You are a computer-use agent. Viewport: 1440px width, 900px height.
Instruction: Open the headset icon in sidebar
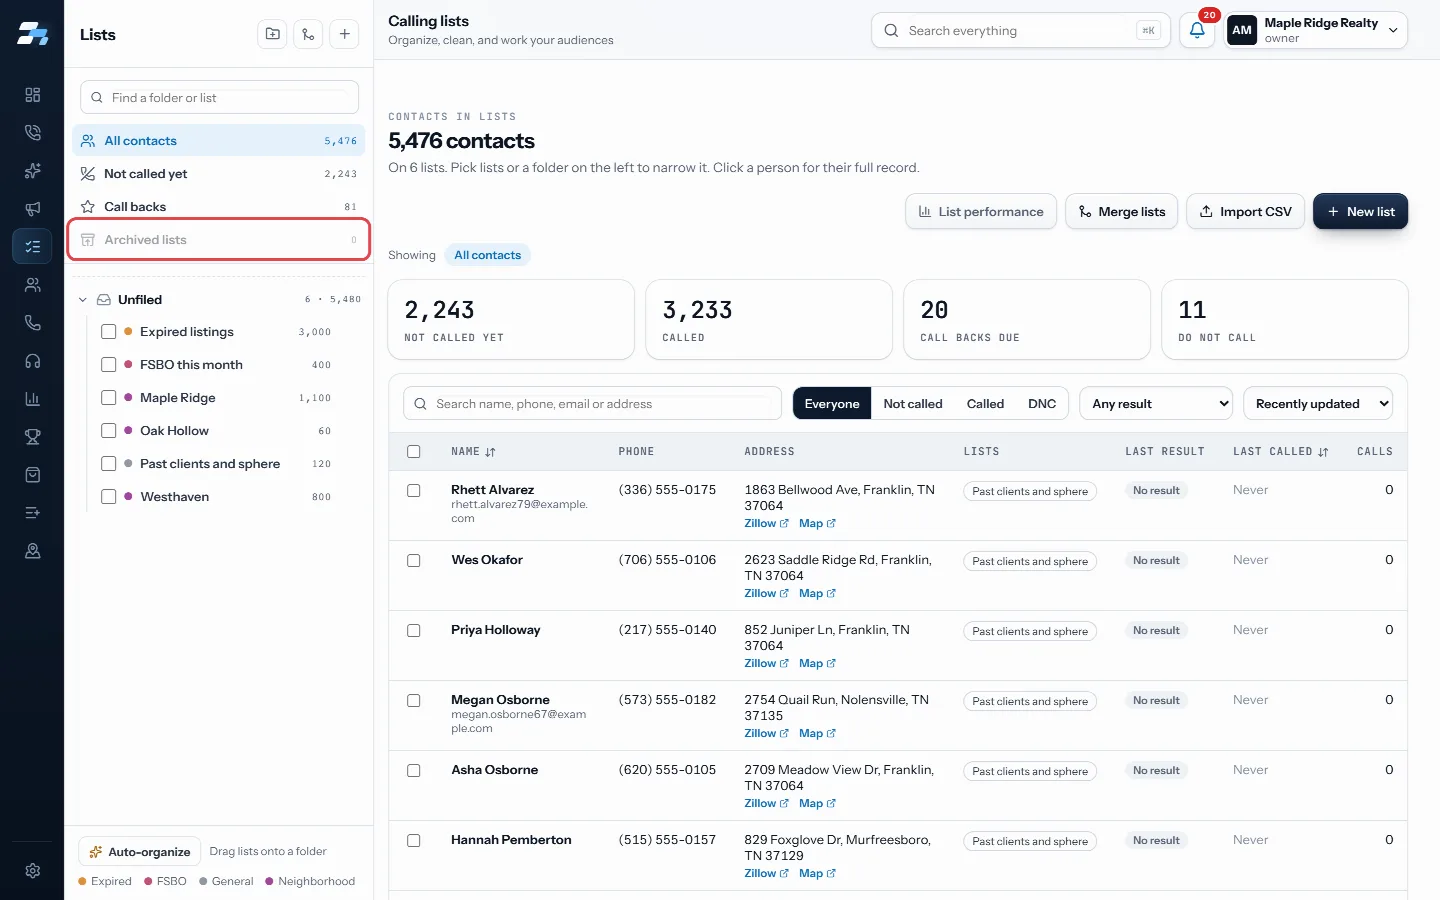32,361
